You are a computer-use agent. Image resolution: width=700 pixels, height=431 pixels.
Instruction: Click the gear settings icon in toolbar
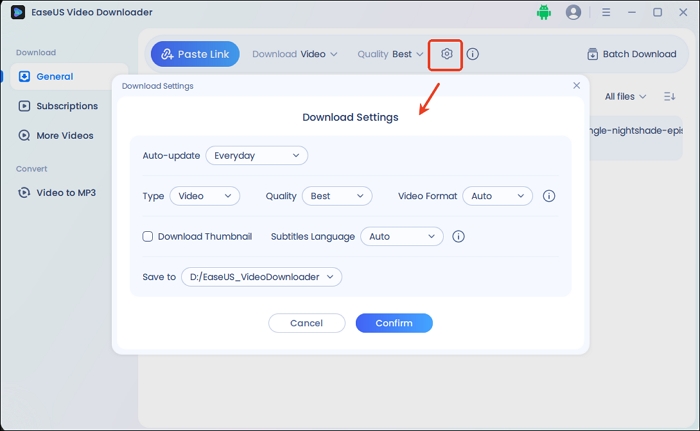pos(446,54)
